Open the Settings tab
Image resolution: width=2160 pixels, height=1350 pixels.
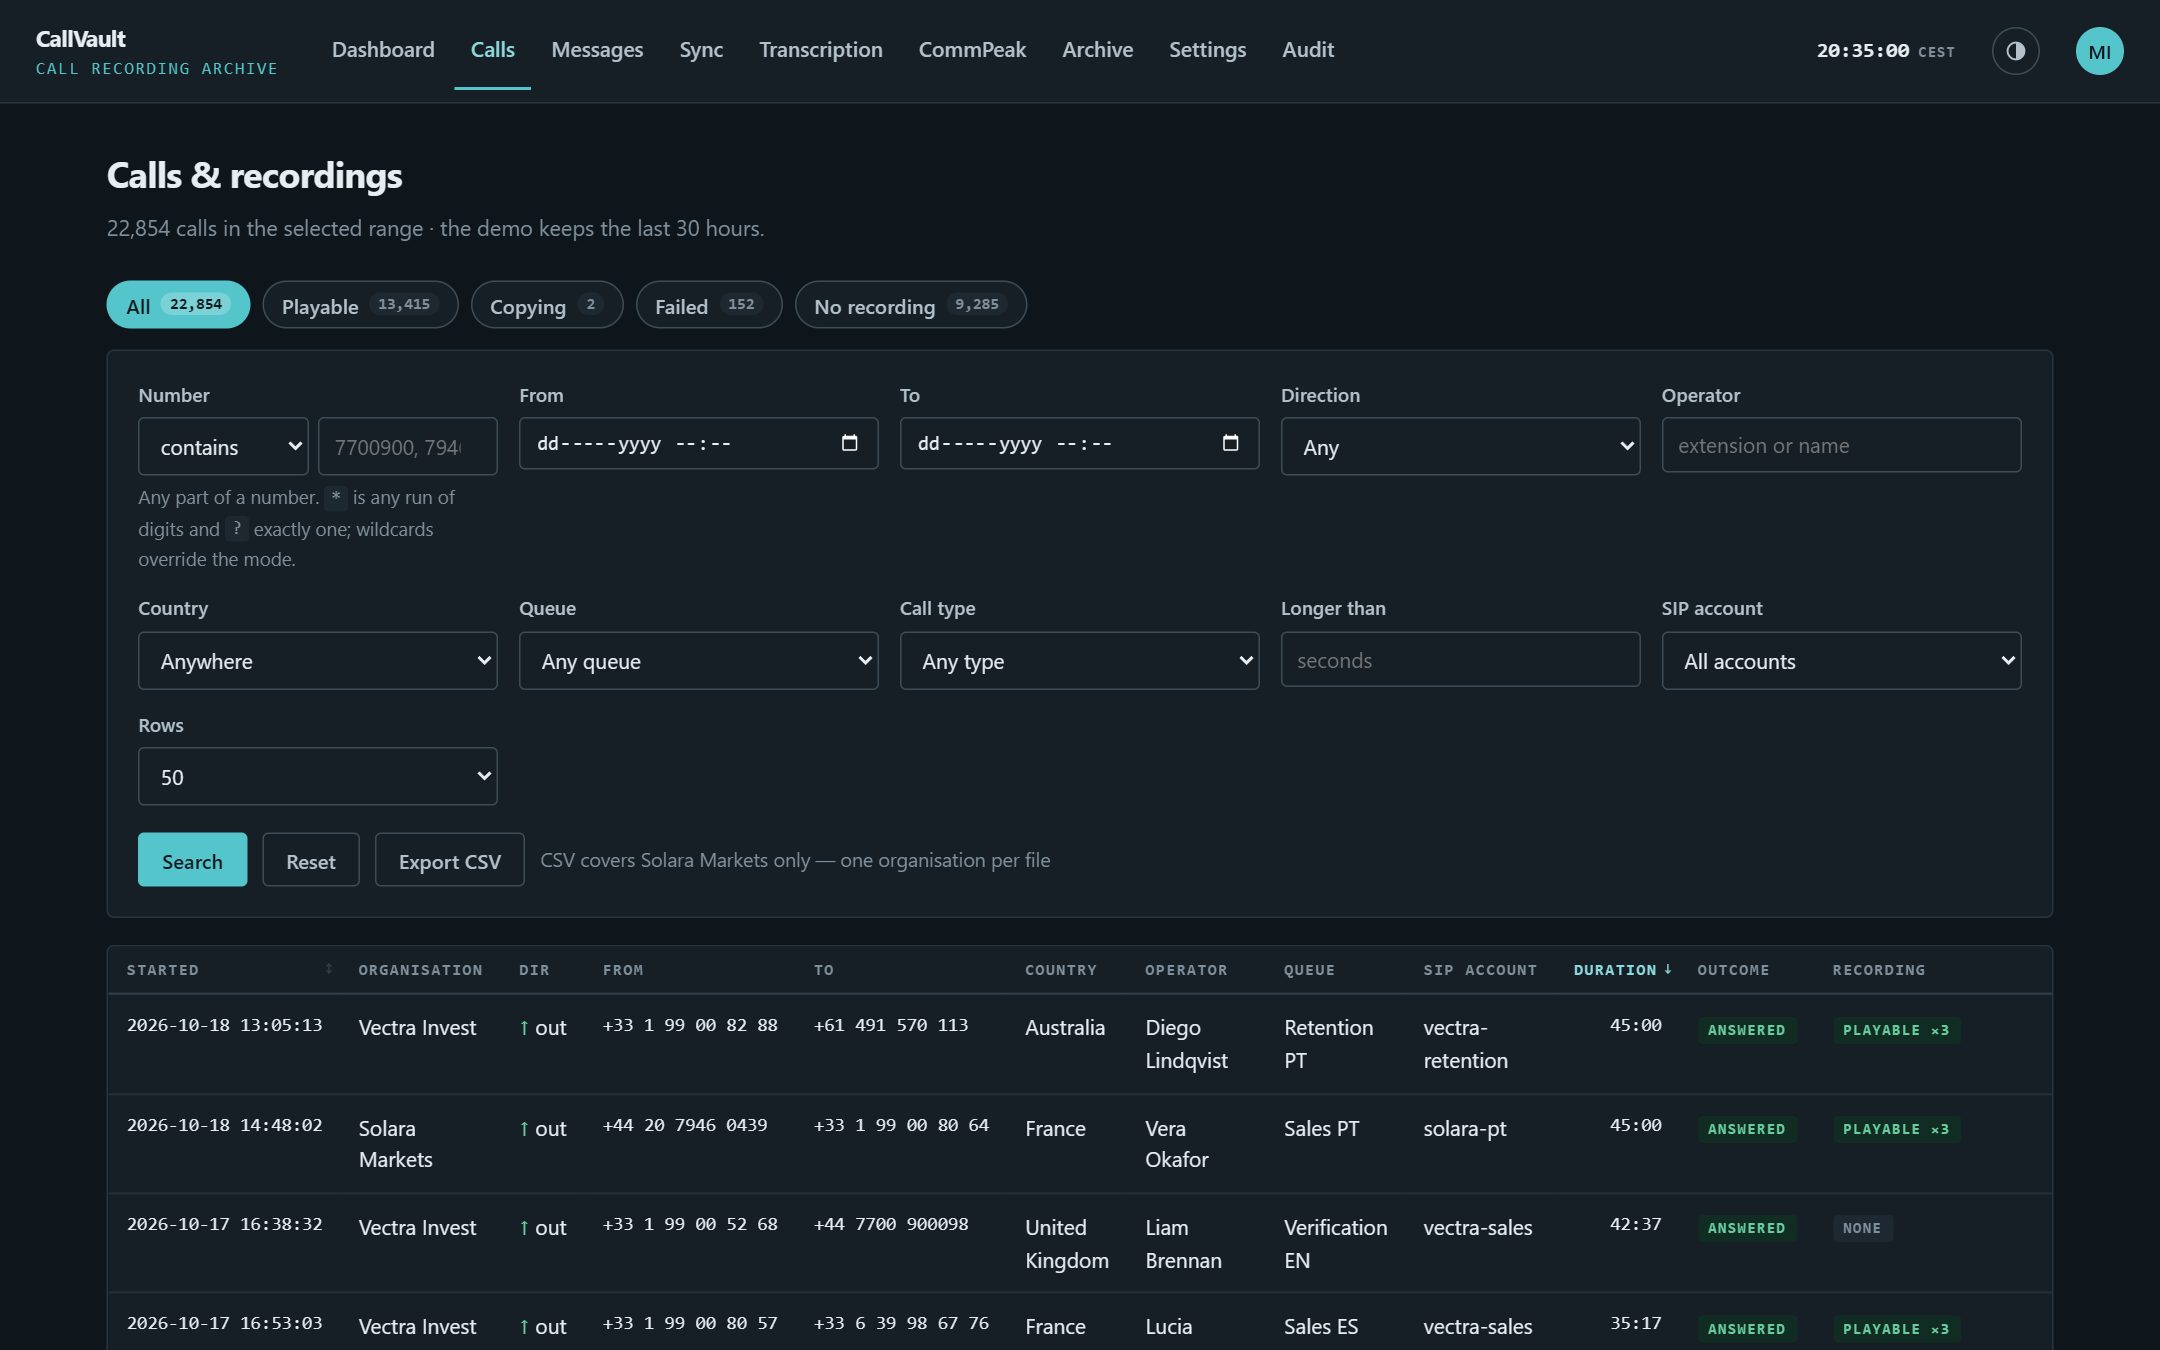(x=1207, y=50)
